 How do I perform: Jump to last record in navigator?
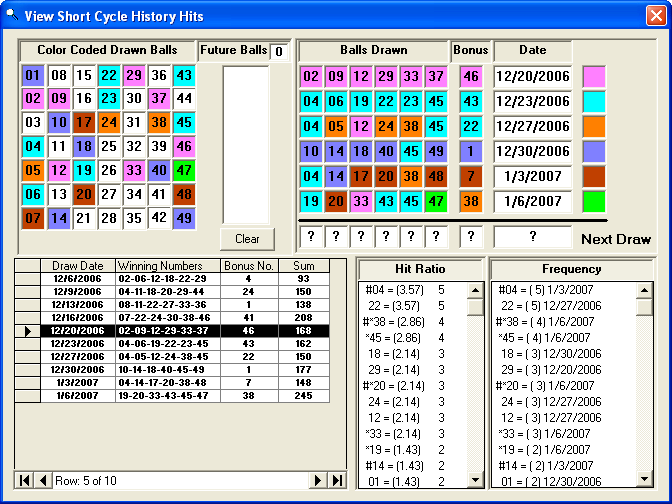click(x=337, y=481)
